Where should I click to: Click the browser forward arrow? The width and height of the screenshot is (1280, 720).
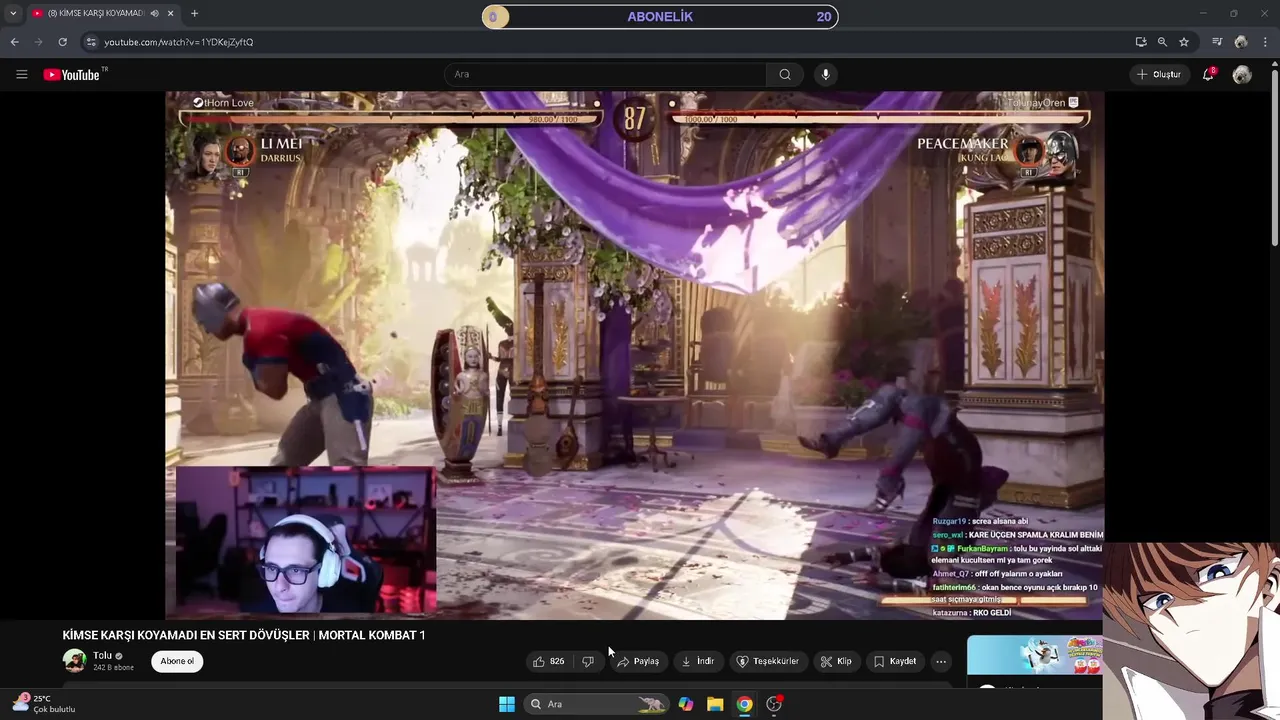coord(38,42)
